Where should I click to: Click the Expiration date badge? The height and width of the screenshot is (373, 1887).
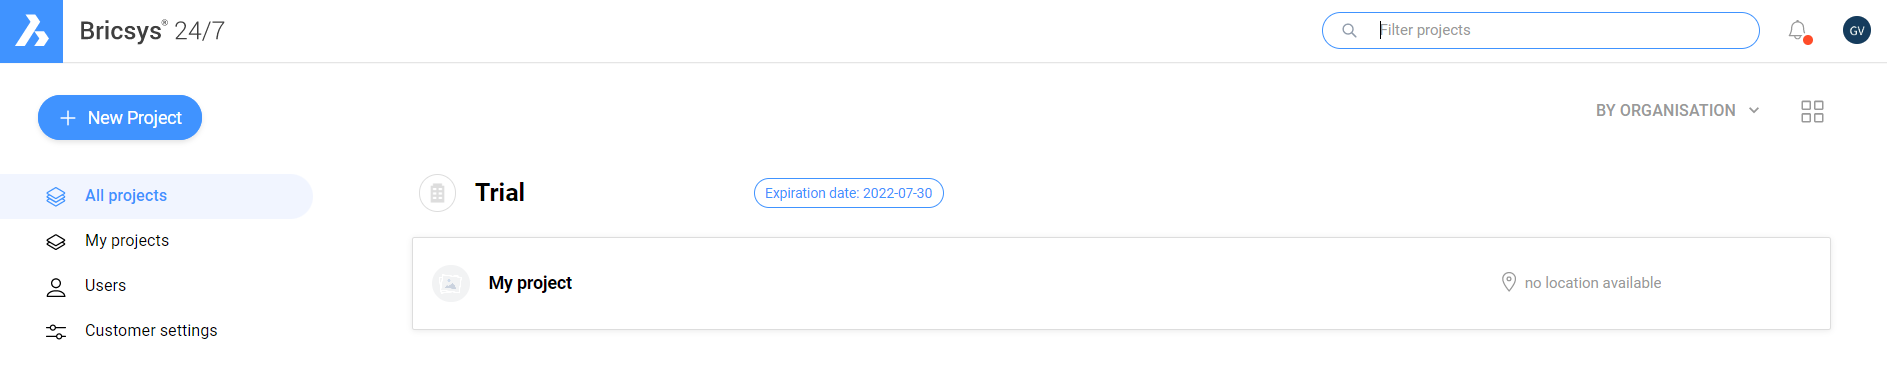tap(848, 193)
